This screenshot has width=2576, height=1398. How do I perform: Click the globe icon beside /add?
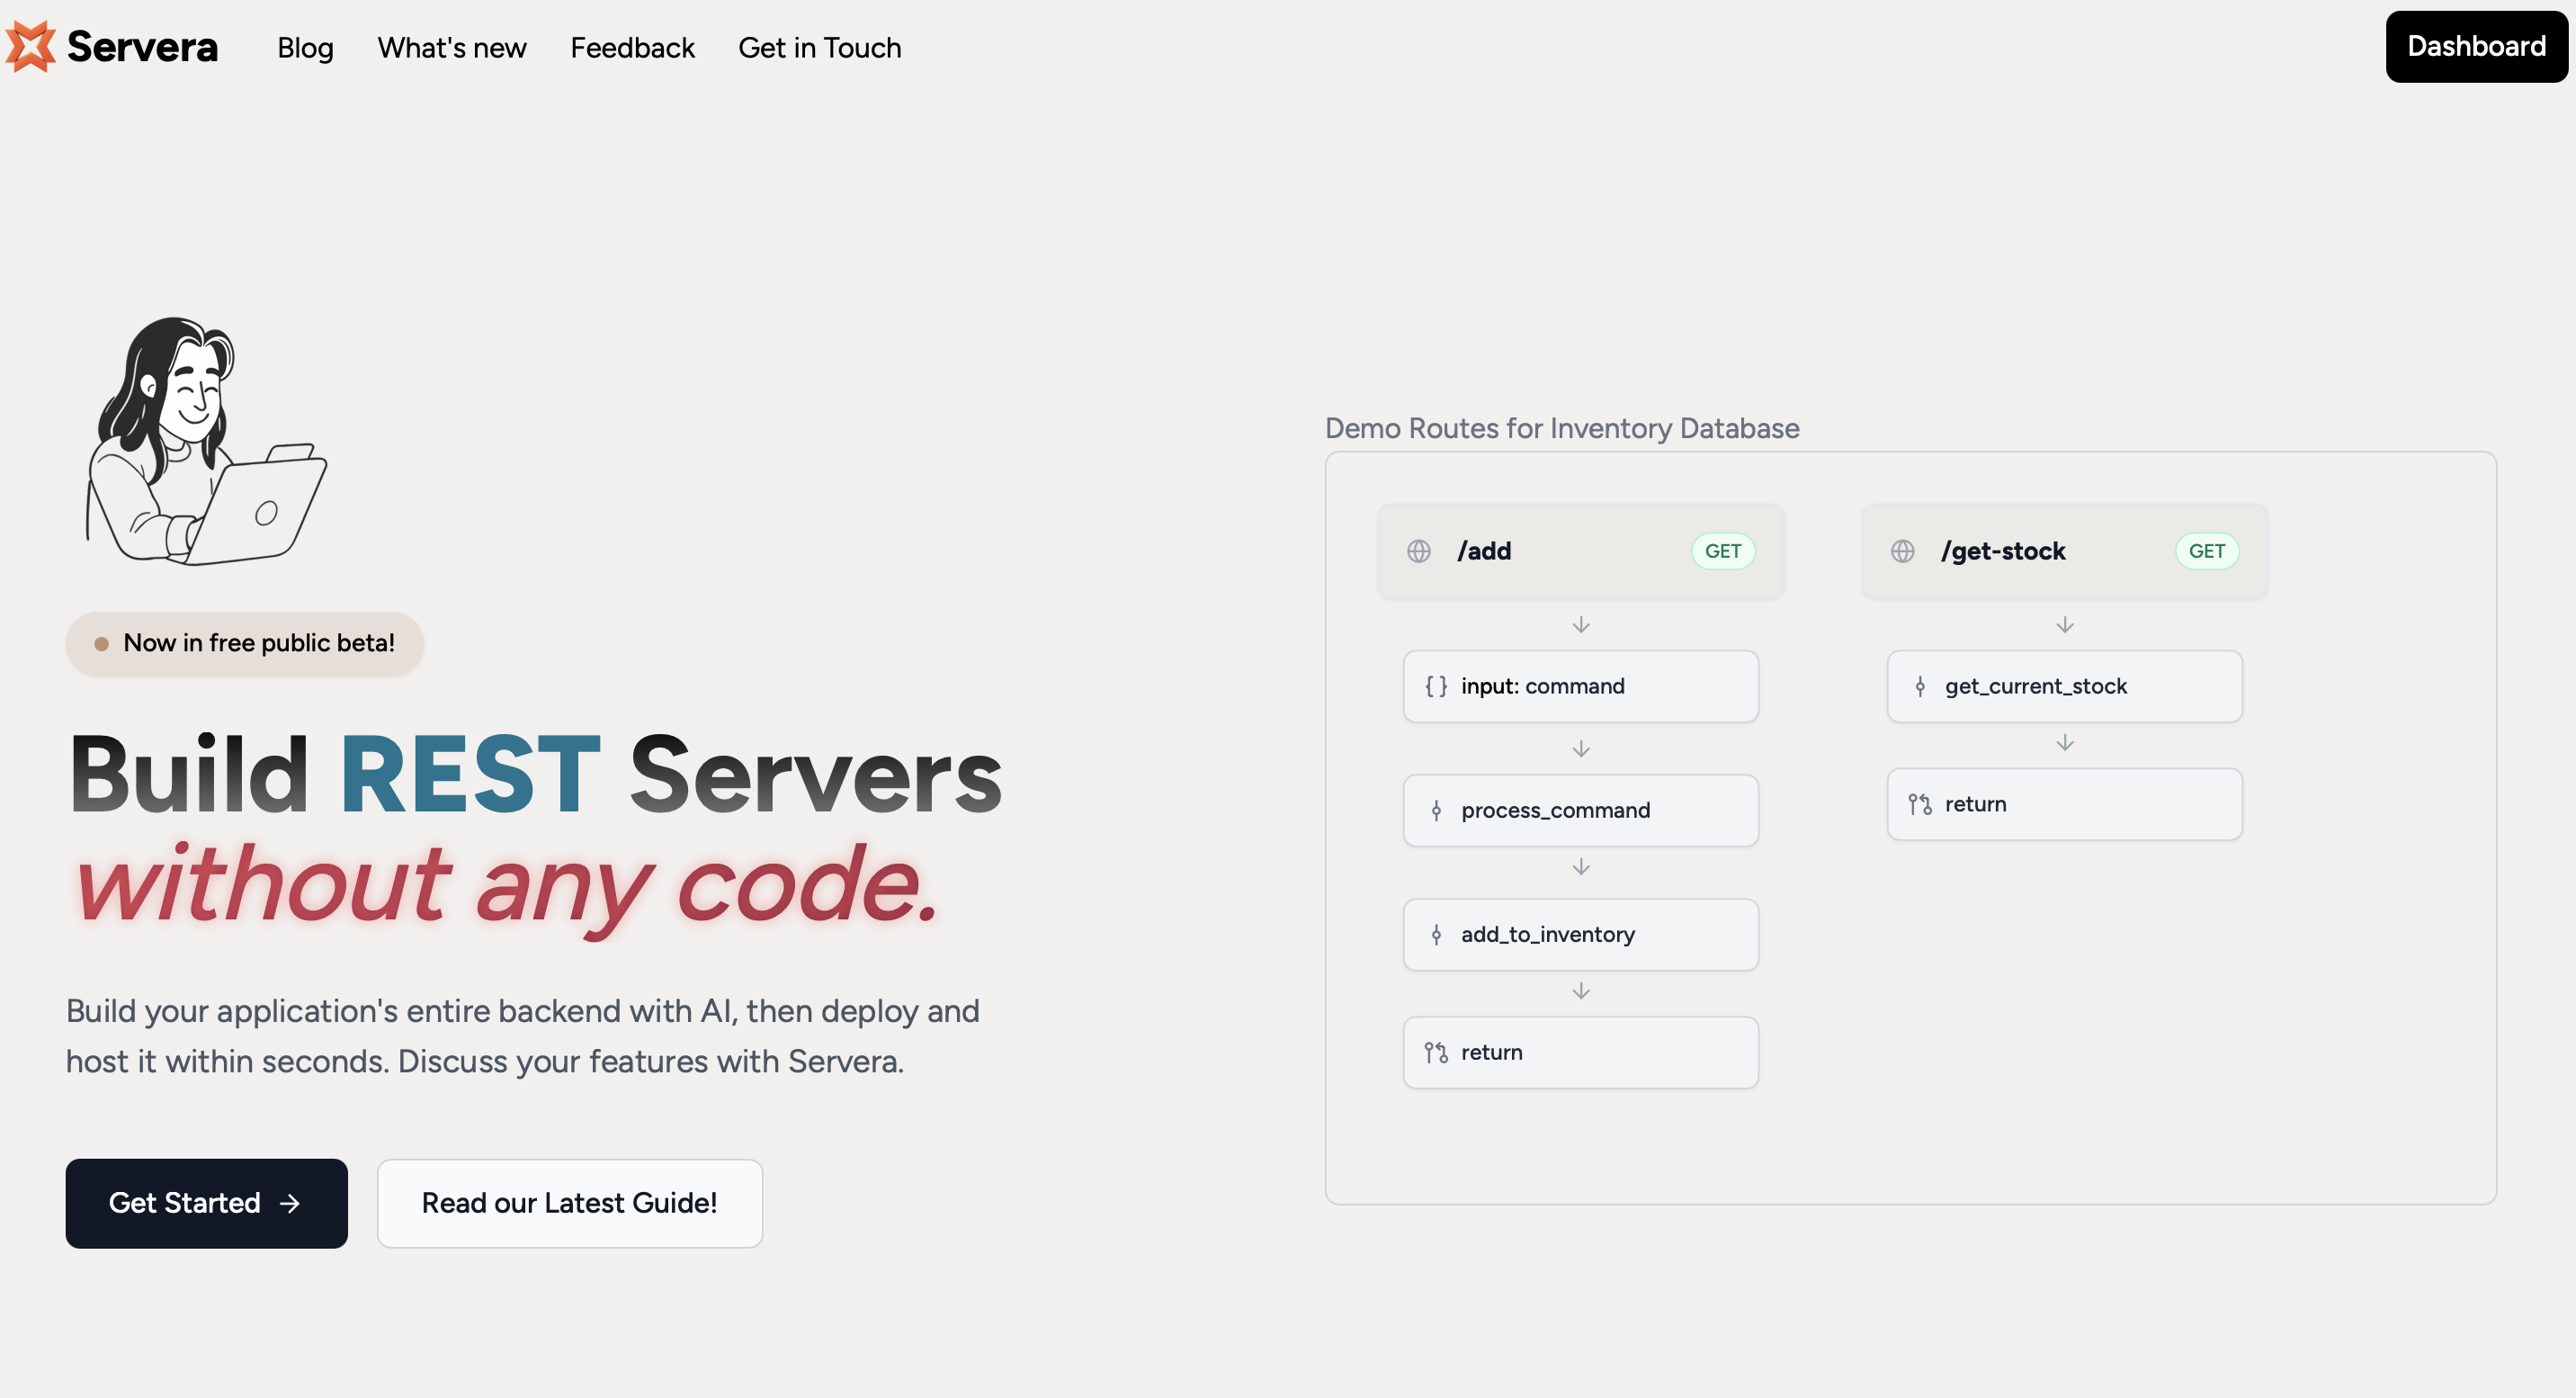(1418, 551)
